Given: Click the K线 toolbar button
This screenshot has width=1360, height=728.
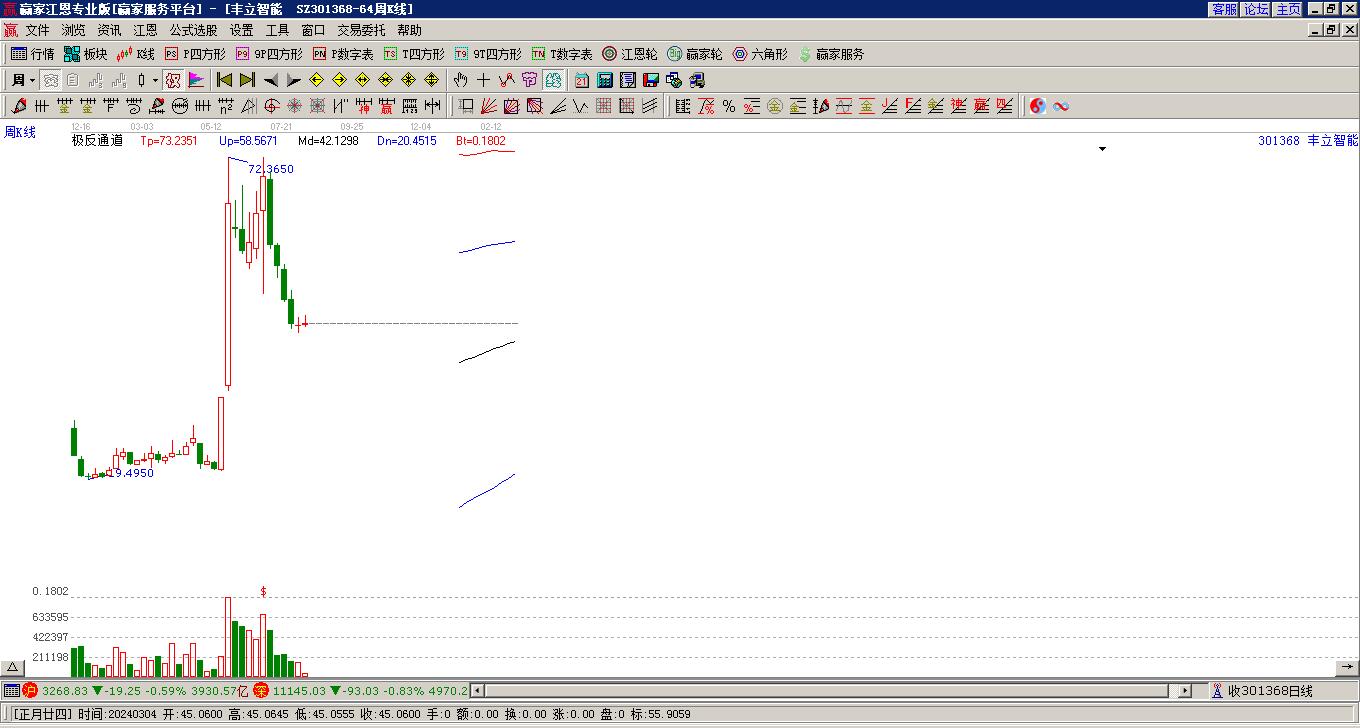Looking at the screenshot, I should tap(136, 54).
